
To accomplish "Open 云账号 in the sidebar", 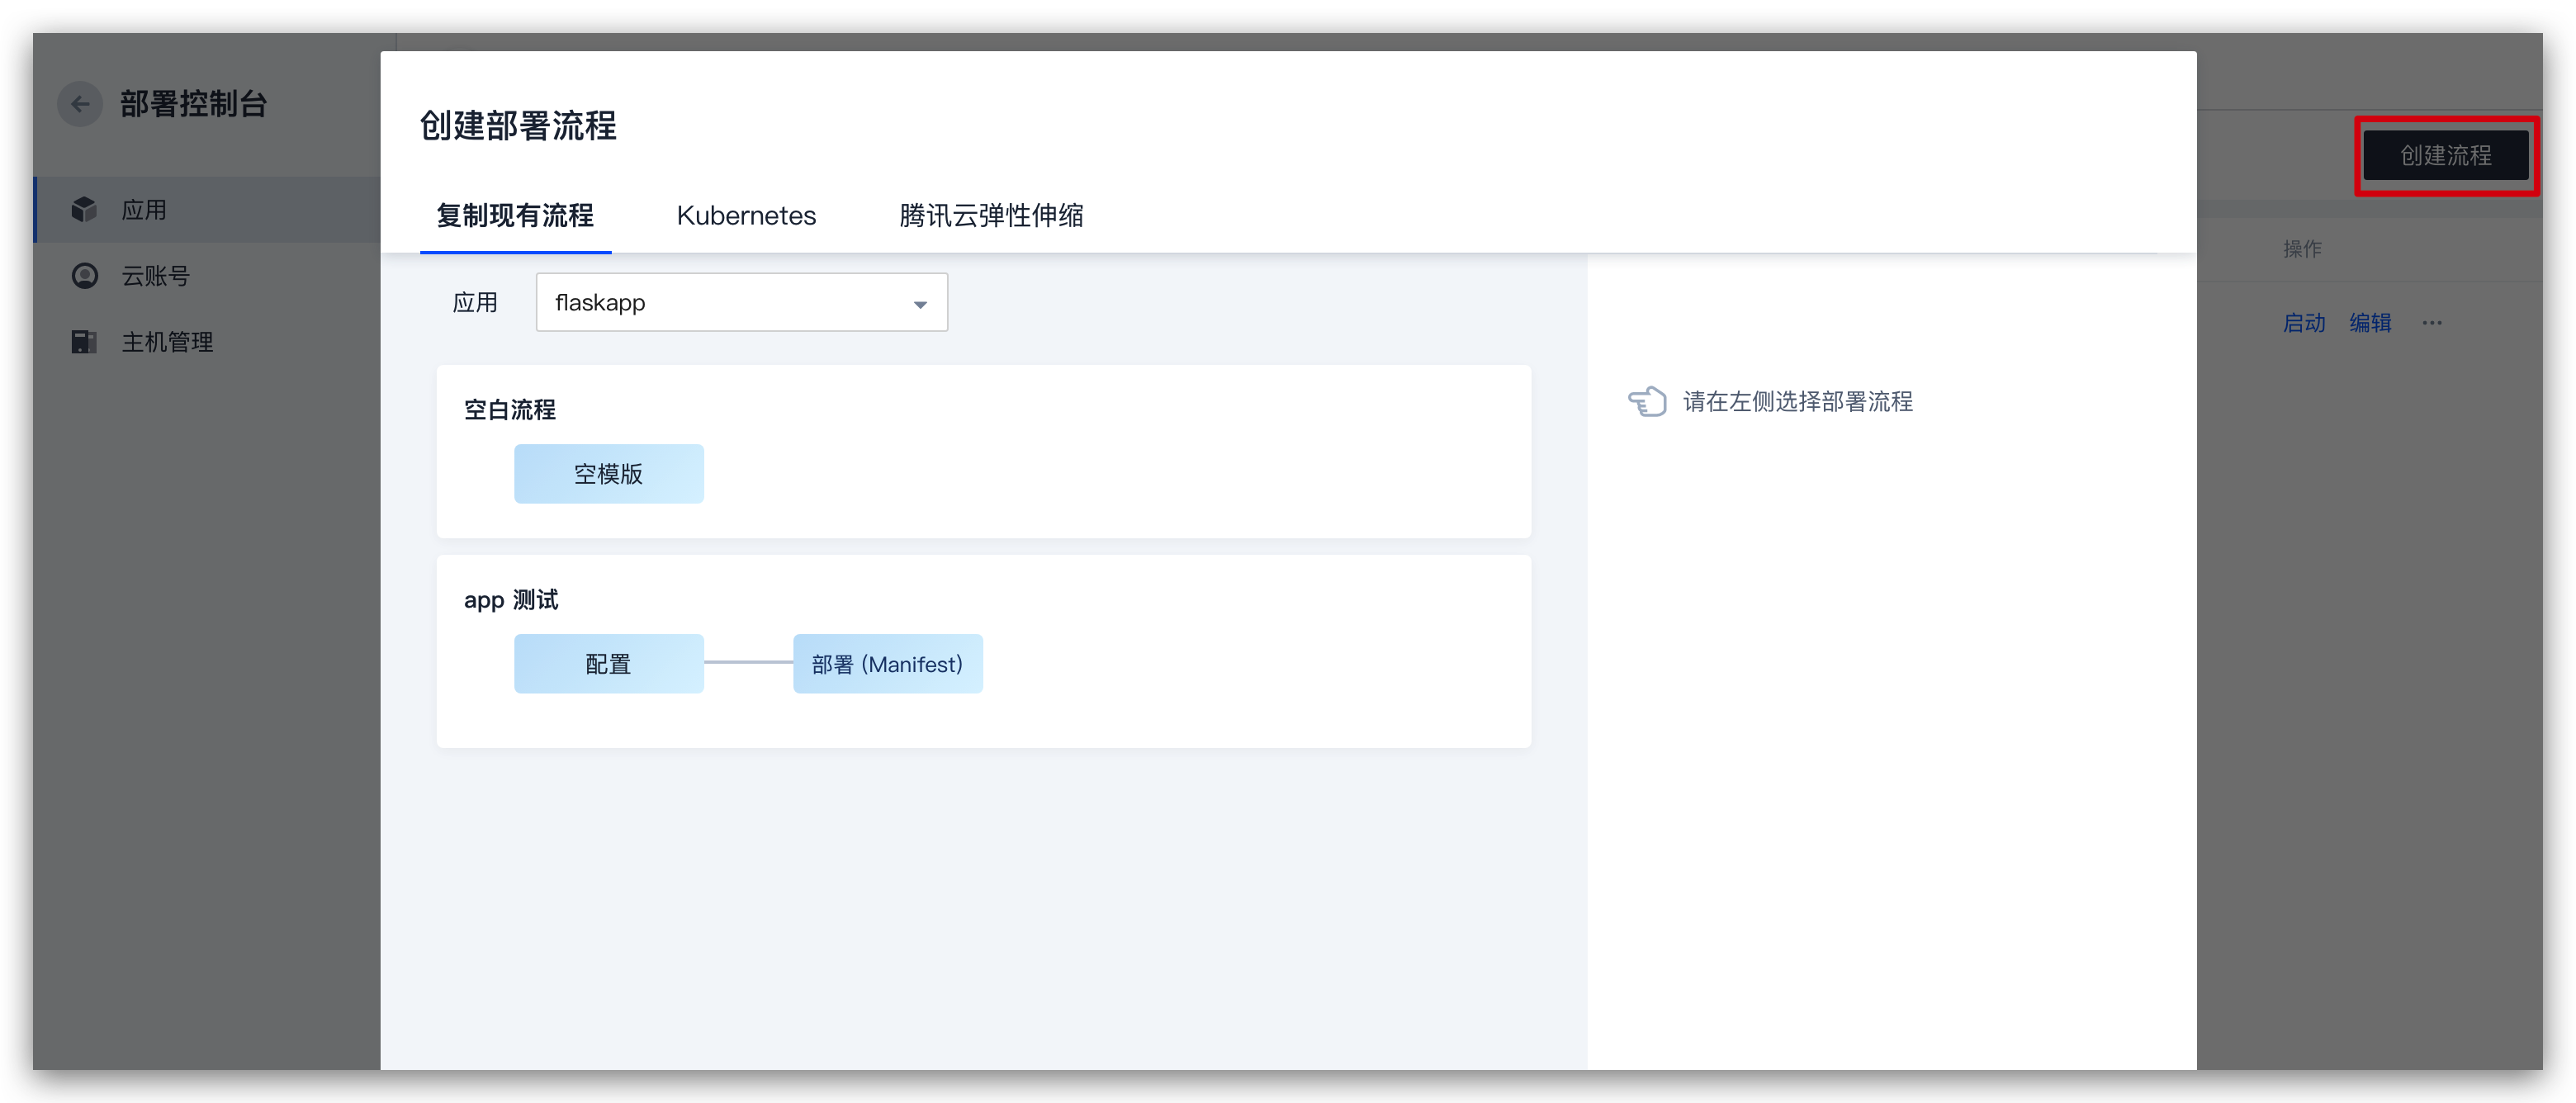I will click(x=156, y=276).
